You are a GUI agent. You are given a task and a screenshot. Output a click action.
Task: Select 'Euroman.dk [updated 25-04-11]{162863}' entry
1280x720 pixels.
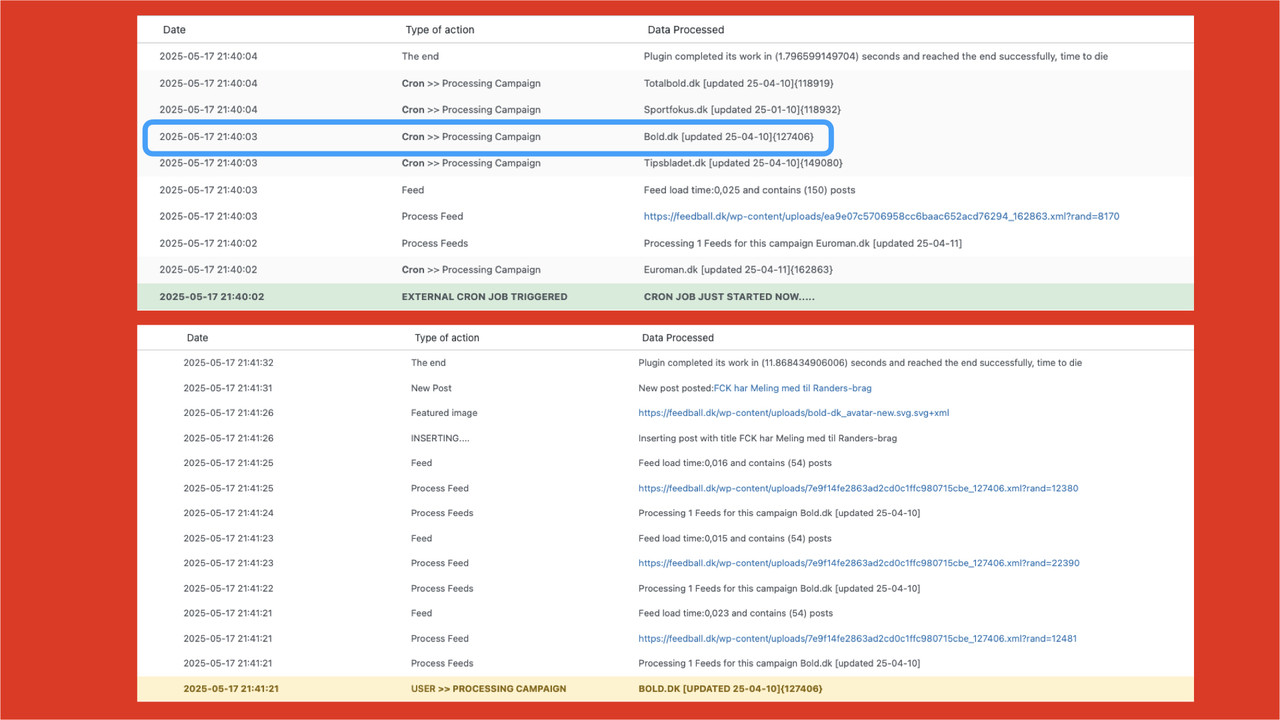pos(739,270)
